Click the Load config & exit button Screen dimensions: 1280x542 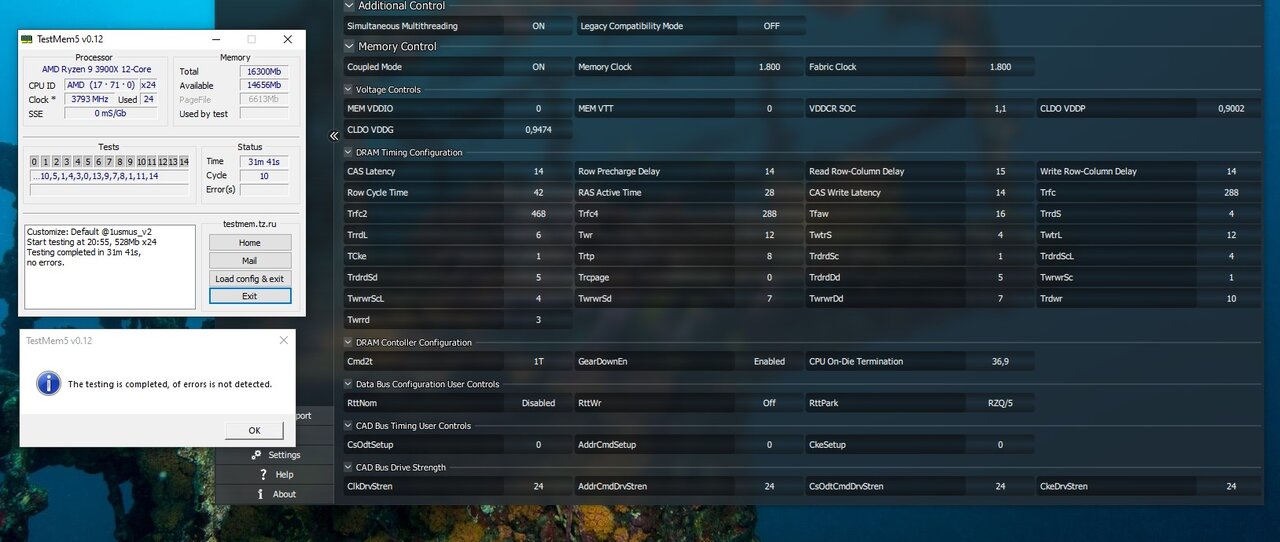tap(250, 279)
